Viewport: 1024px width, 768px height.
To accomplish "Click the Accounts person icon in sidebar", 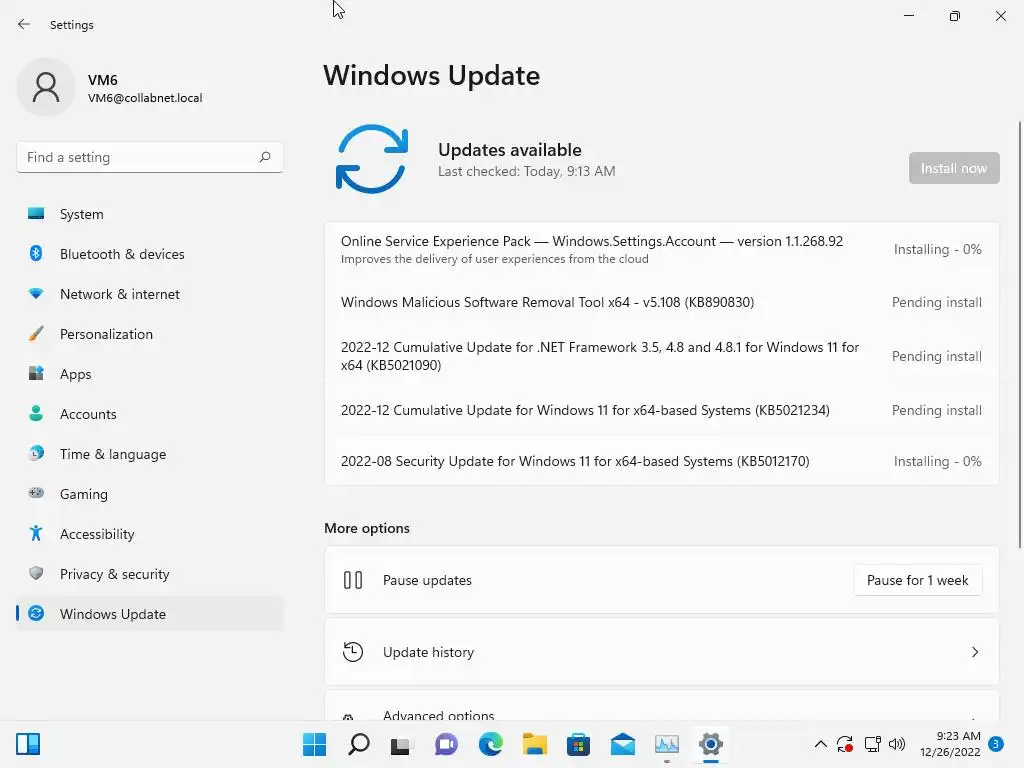I will pyautogui.click(x=36, y=413).
